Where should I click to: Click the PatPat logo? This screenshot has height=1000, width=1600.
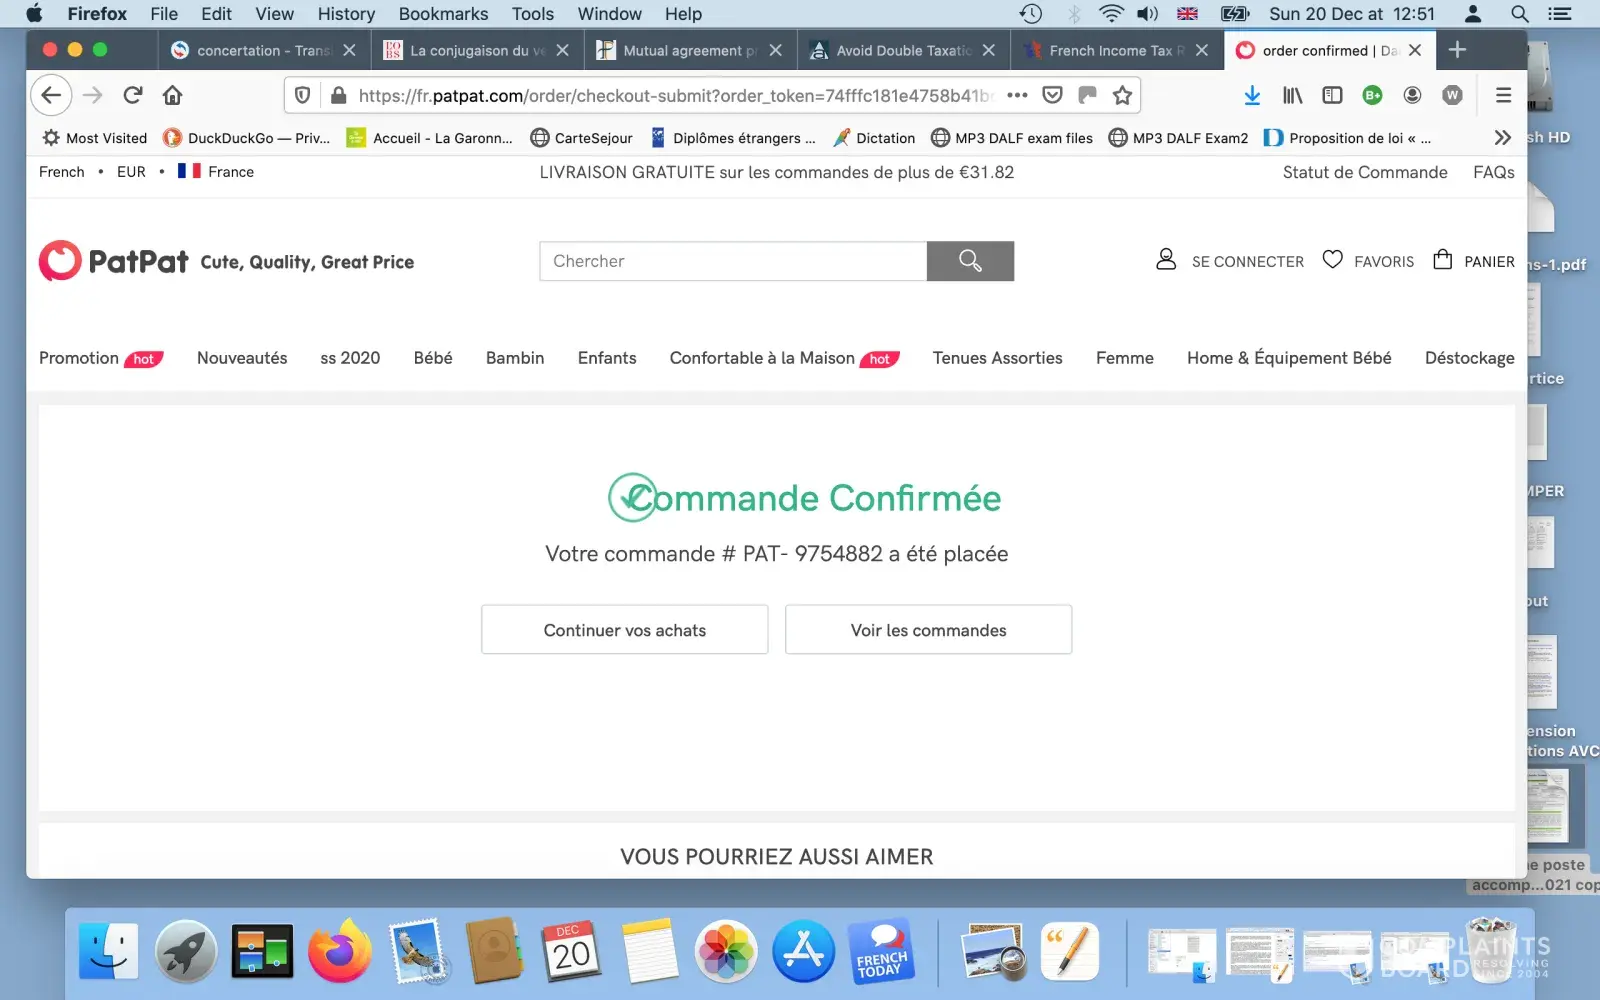[114, 261]
